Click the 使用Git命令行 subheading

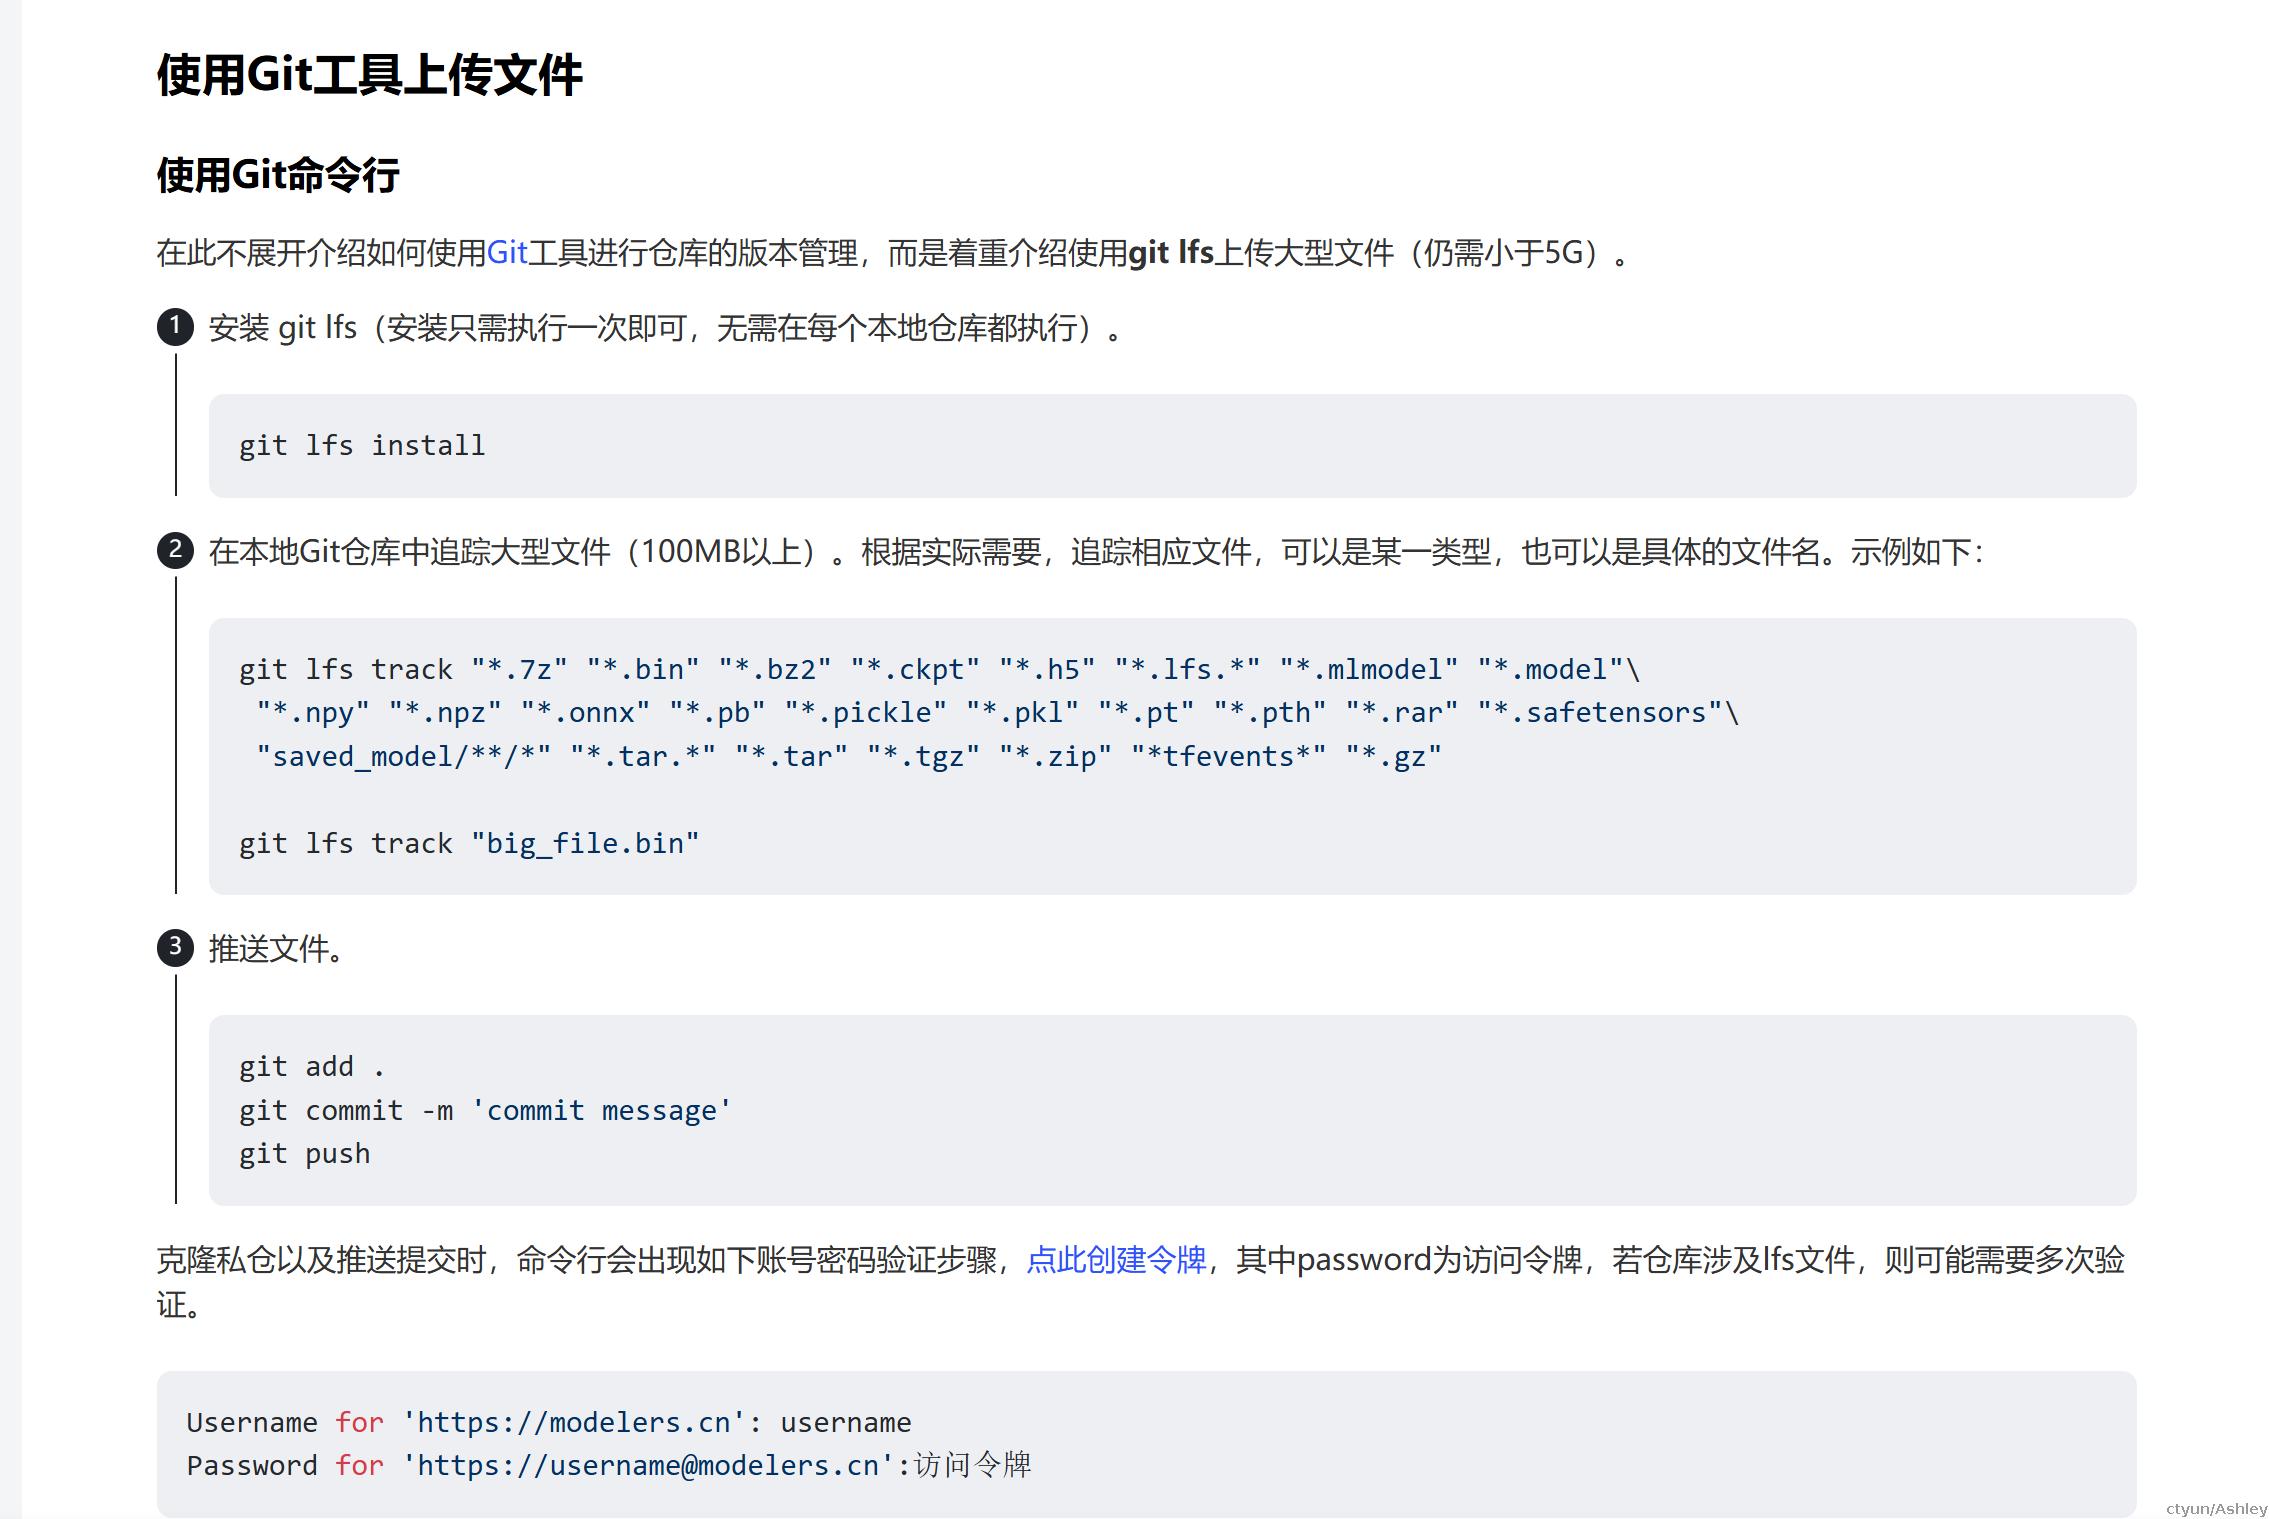point(278,175)
